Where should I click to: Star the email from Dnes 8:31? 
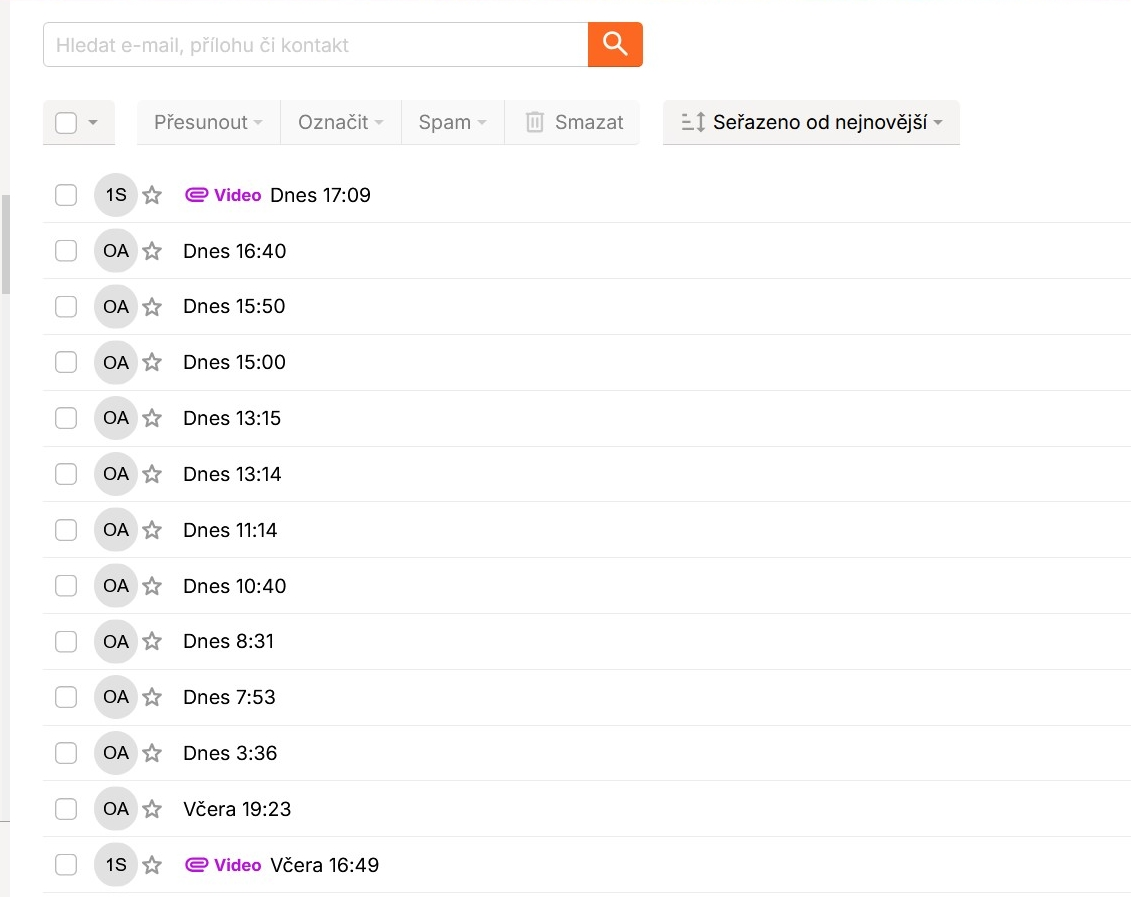tap(151, 641)
